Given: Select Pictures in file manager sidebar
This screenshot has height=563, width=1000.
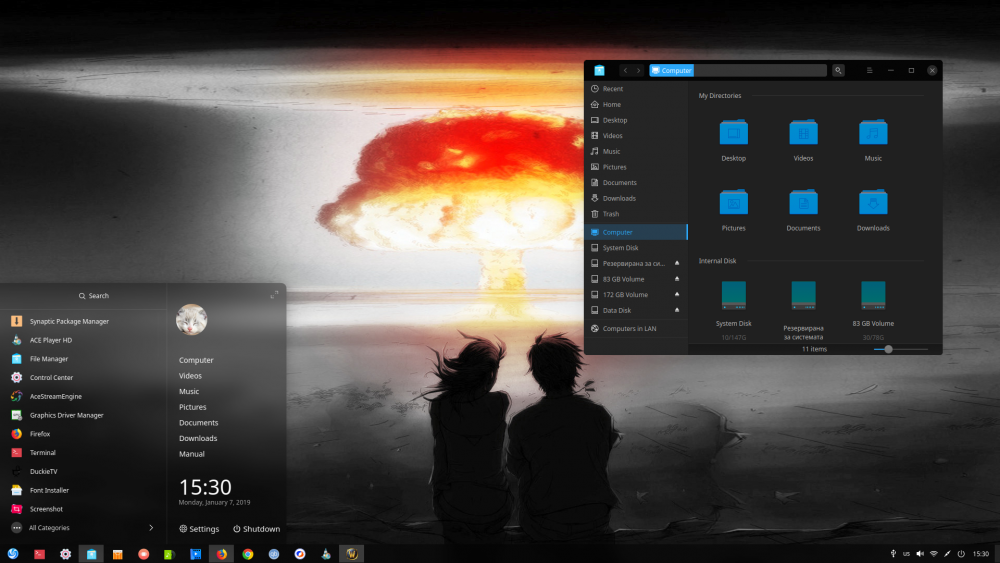Looking at the screenshot, I should coord(636,167).
